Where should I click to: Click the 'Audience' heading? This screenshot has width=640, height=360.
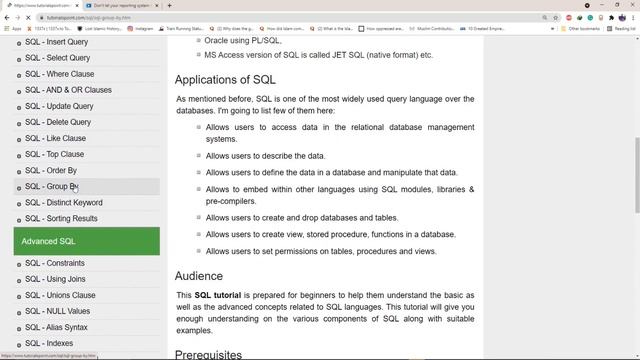click(x=199, y=276)
